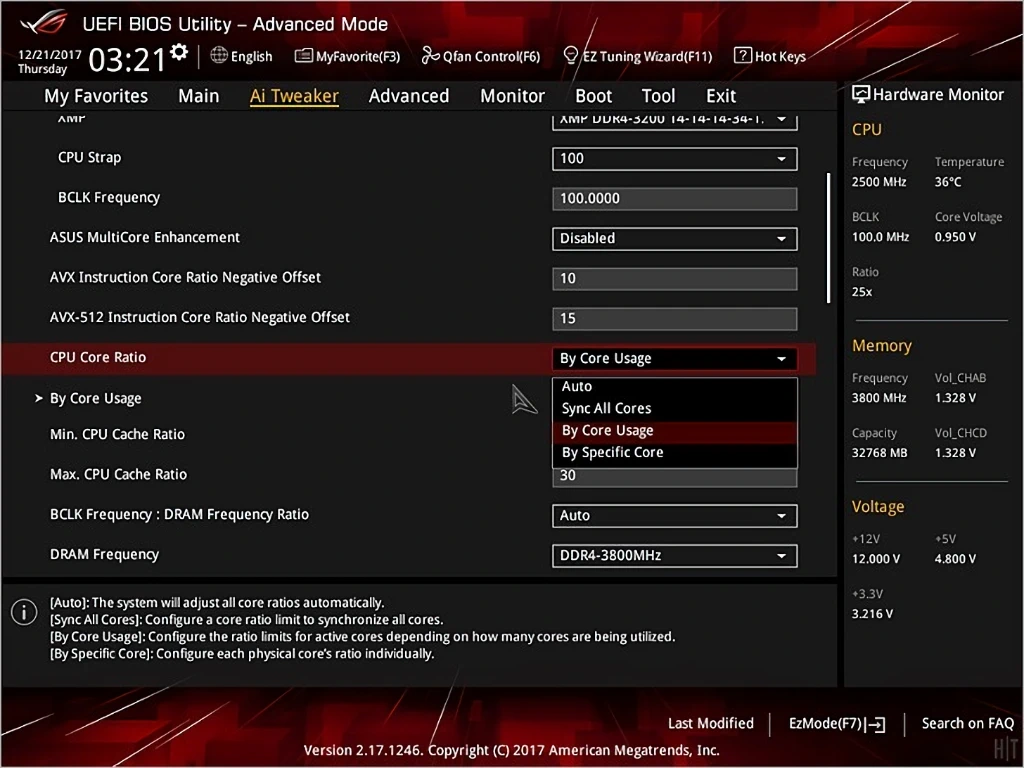
Task: Choose By Core Usage option in list
Action: click(x=675, y=431)
